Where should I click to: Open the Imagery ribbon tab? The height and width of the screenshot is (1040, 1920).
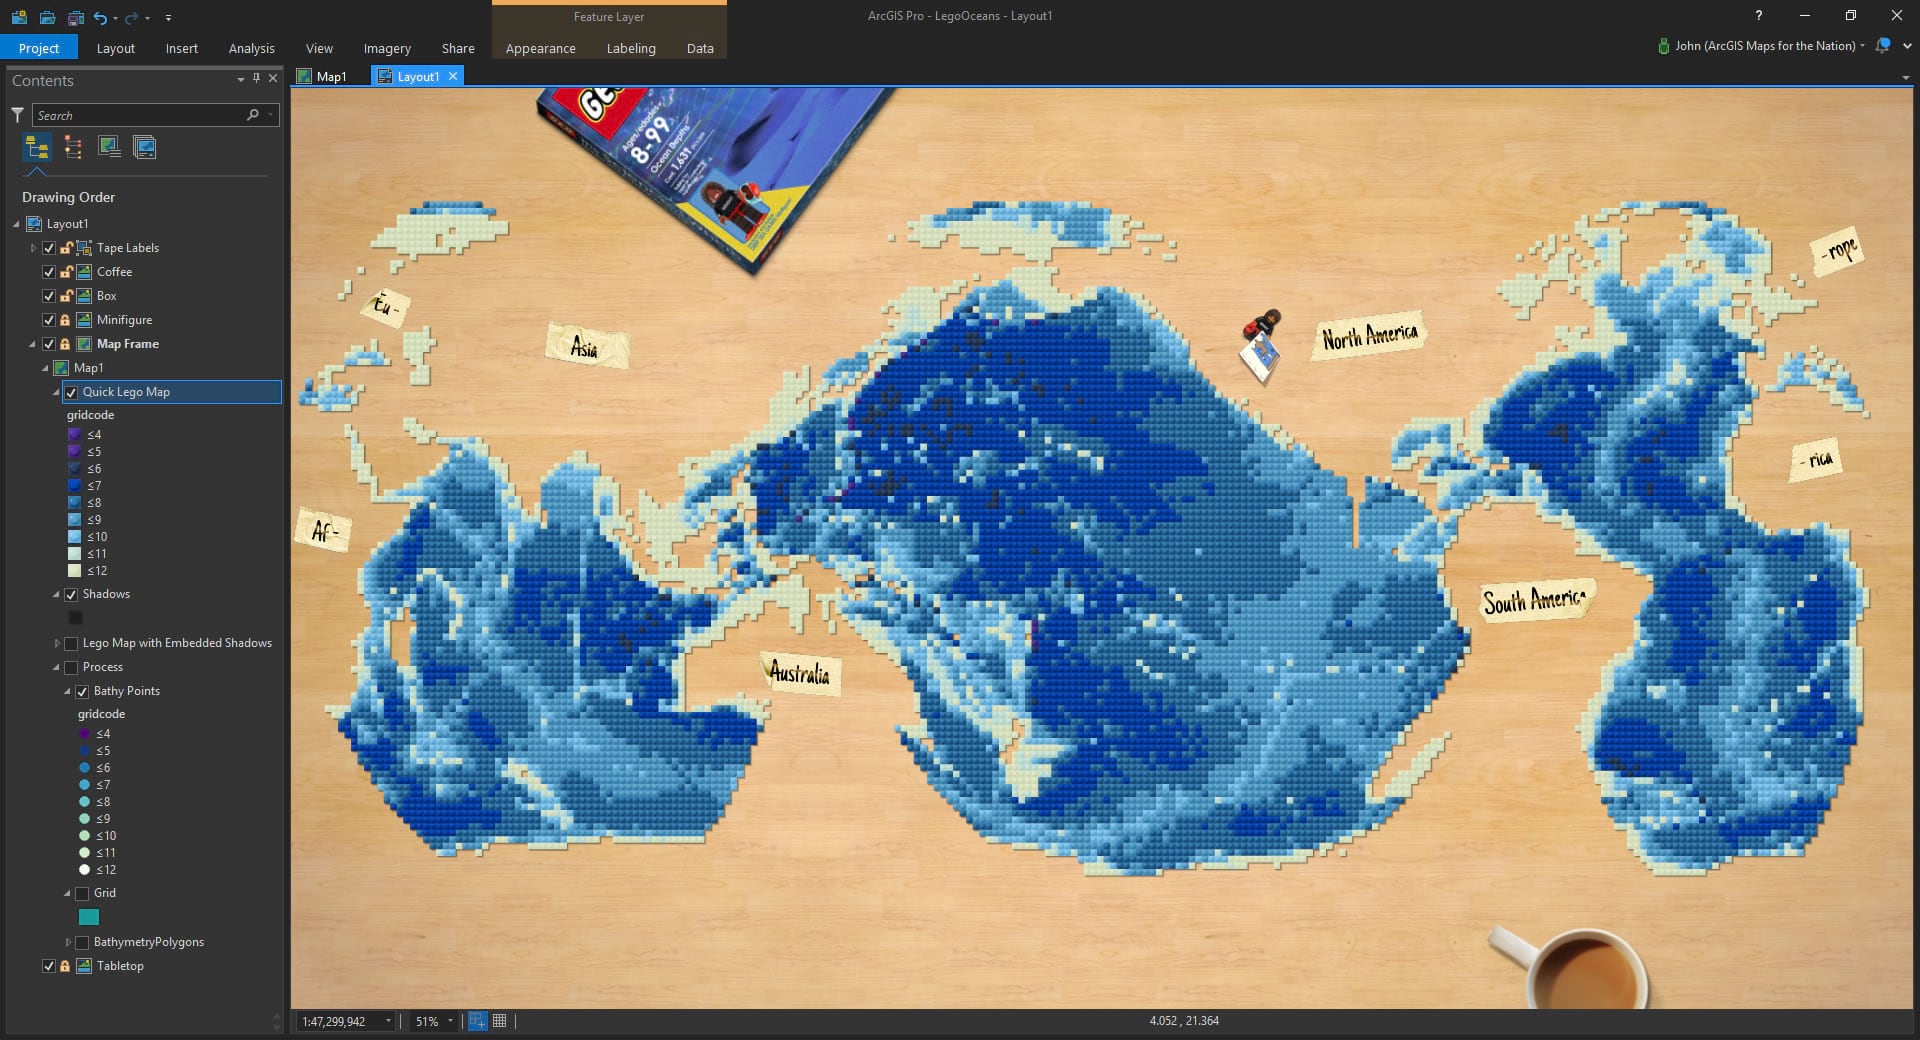pos(387,48)
